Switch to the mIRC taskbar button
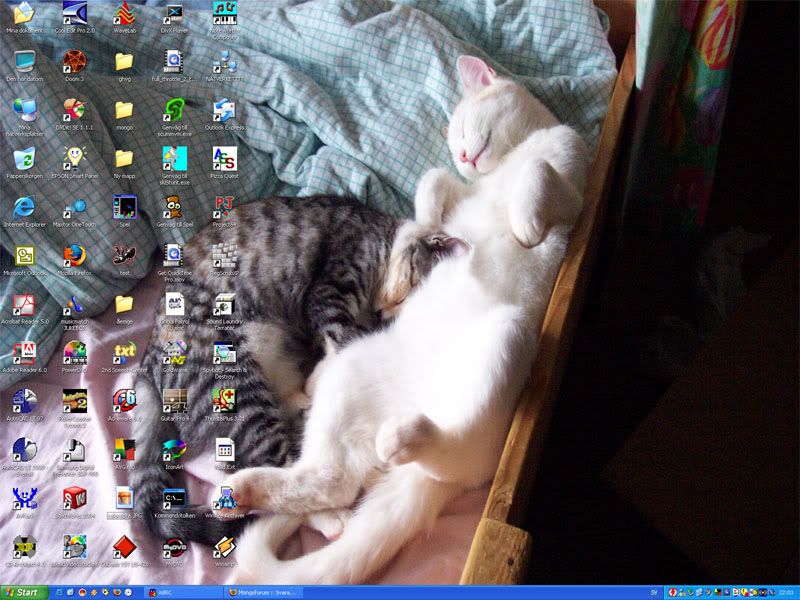This screenshot has height=600, width=800. point(184,592)
